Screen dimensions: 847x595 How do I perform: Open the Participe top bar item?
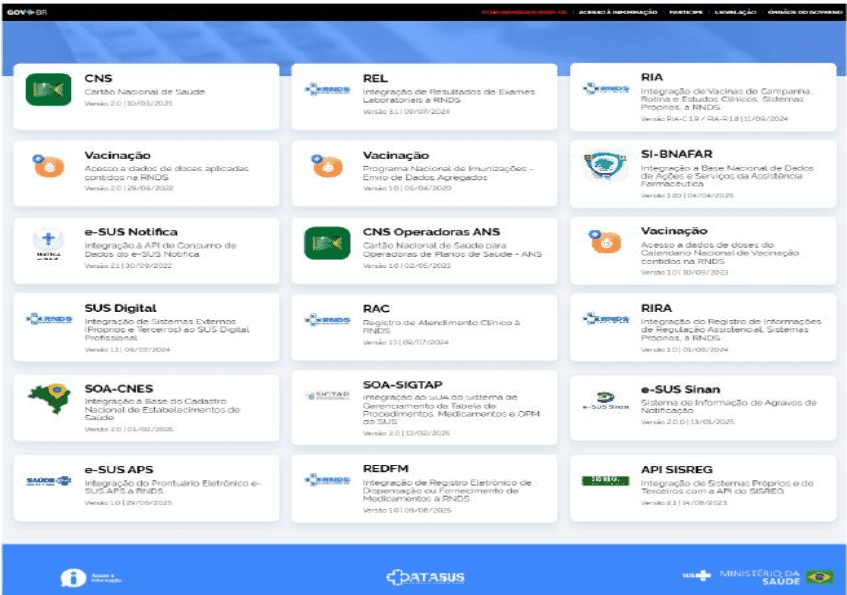(686, 12)
